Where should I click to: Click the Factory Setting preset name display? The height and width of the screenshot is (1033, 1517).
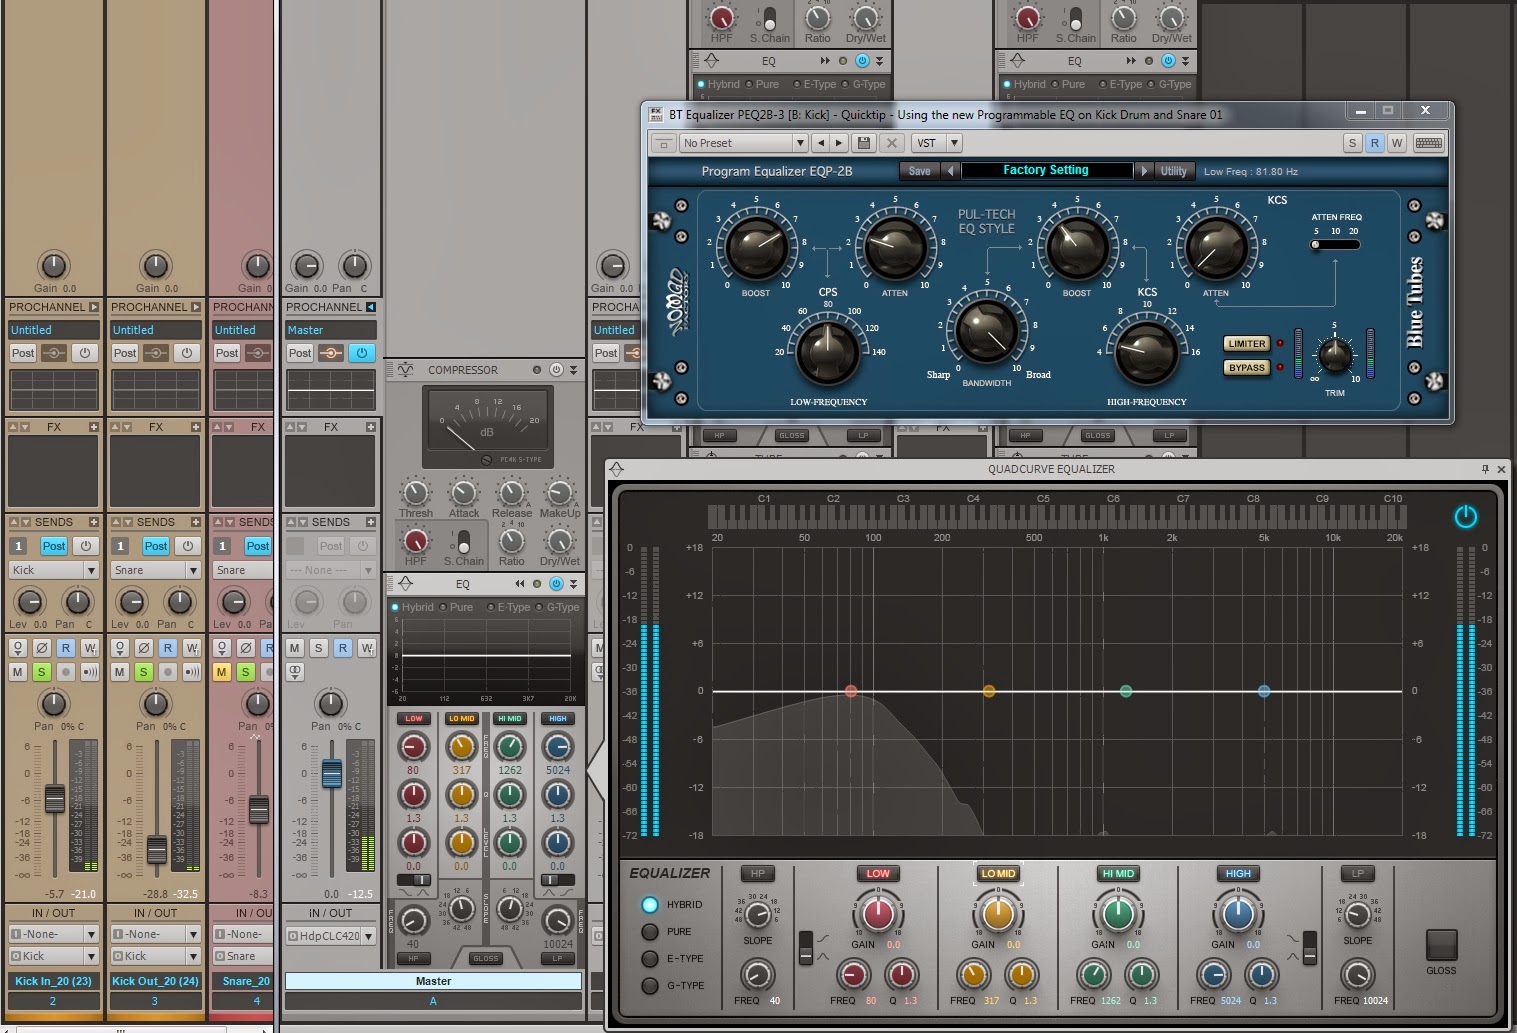(x=1047, y=170)
